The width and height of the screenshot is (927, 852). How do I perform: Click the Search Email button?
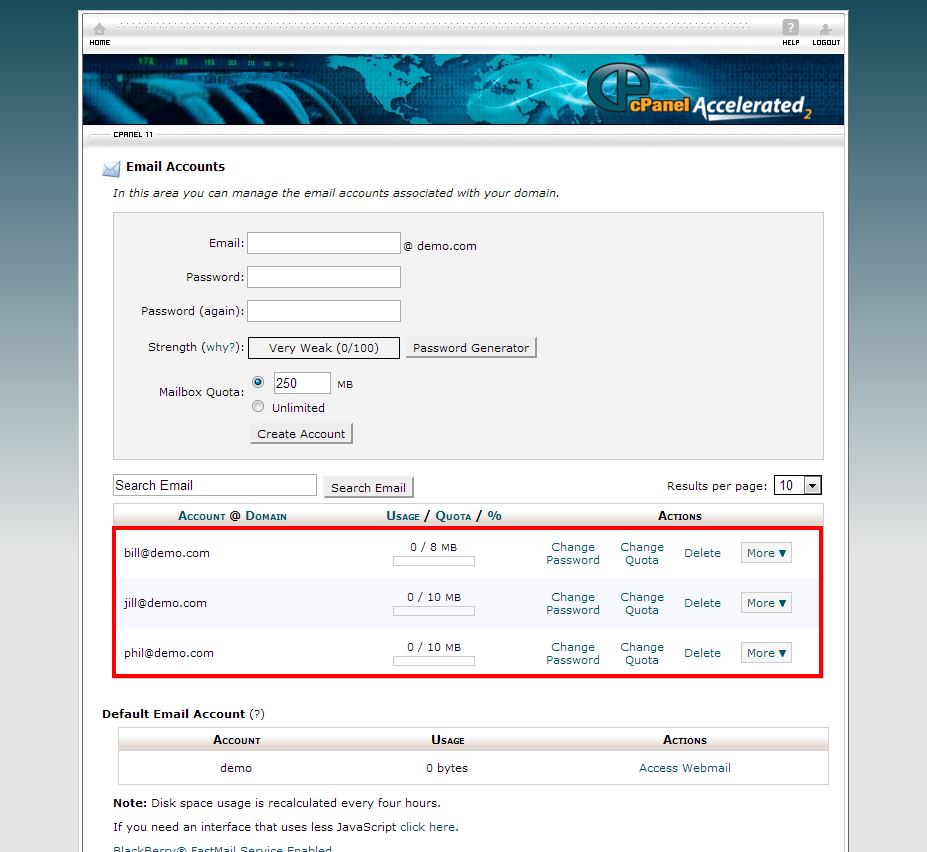[x=368, y=487]
